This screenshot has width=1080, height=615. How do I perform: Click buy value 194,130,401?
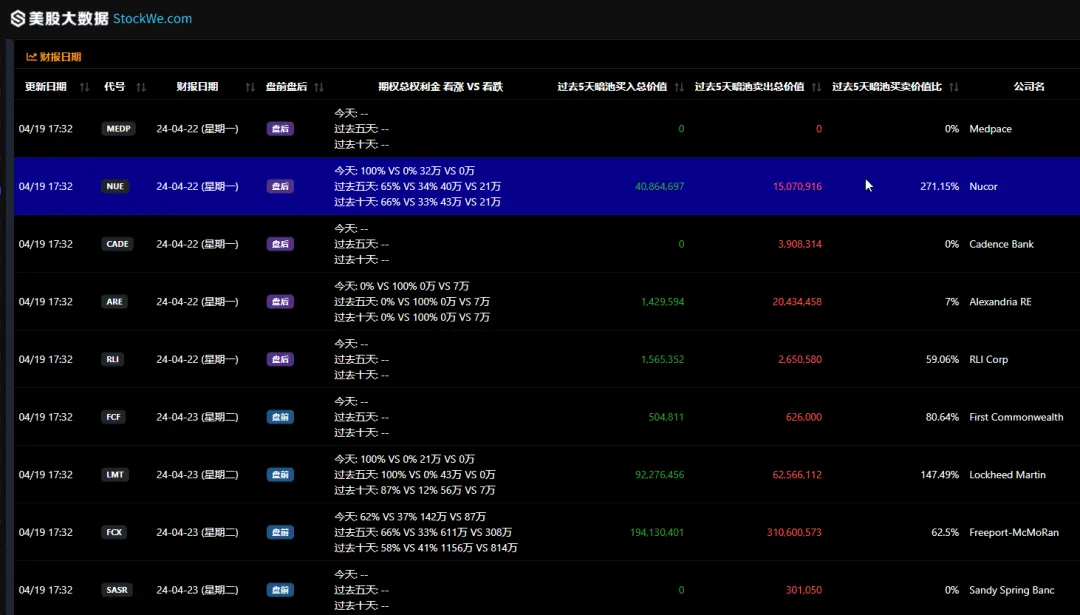tap(657, 532)
